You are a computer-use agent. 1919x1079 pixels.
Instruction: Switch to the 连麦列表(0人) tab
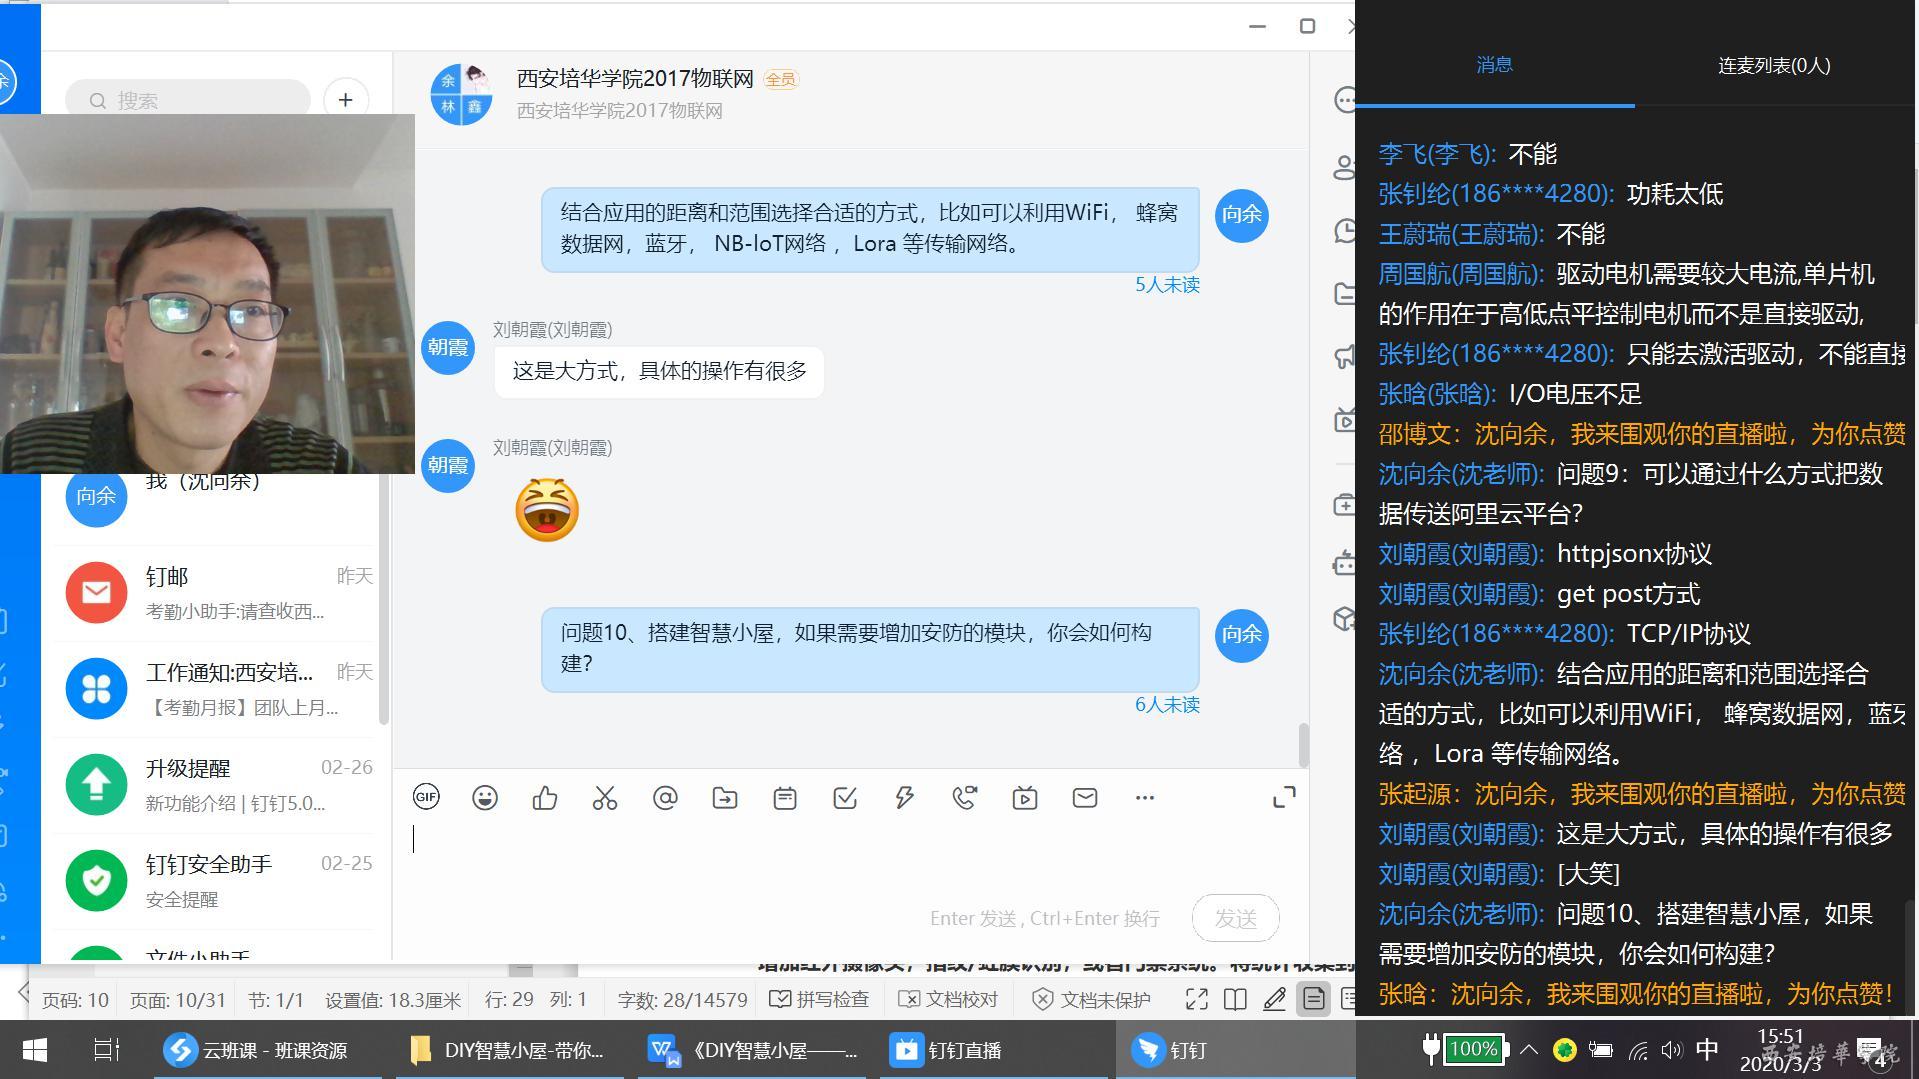coord(1774,66)
